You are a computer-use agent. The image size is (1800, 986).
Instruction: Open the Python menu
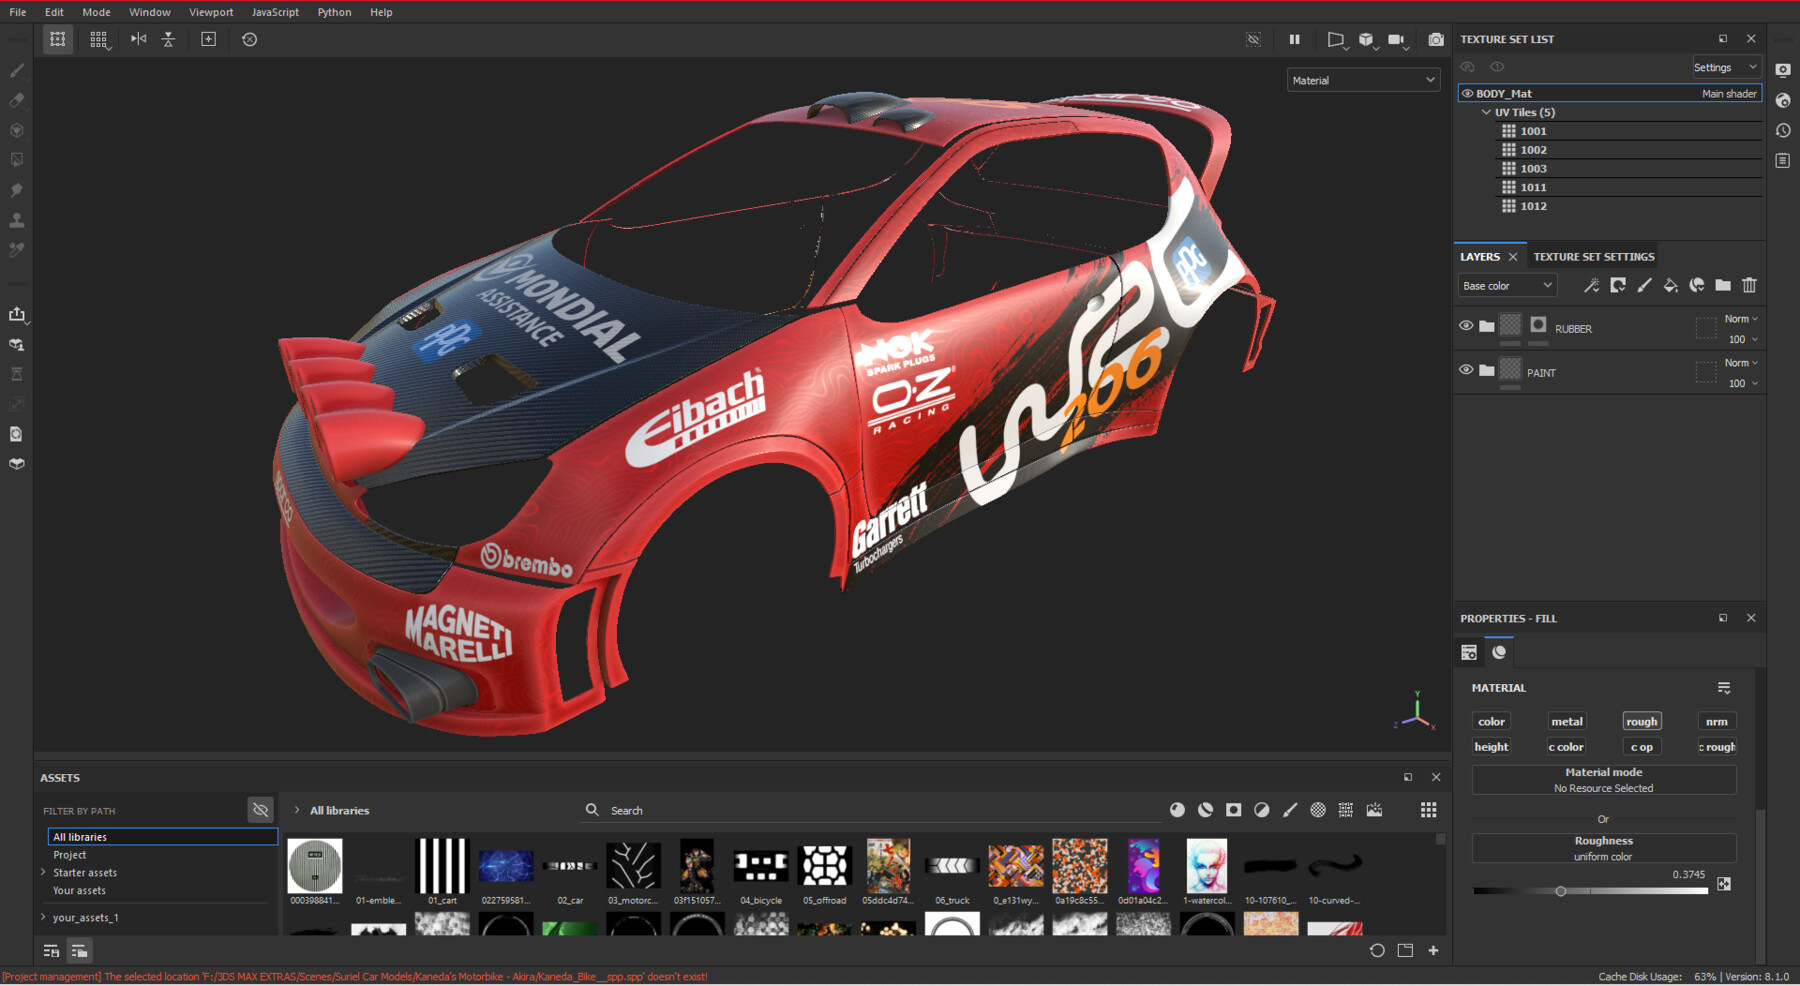click(x=334, y=12)
